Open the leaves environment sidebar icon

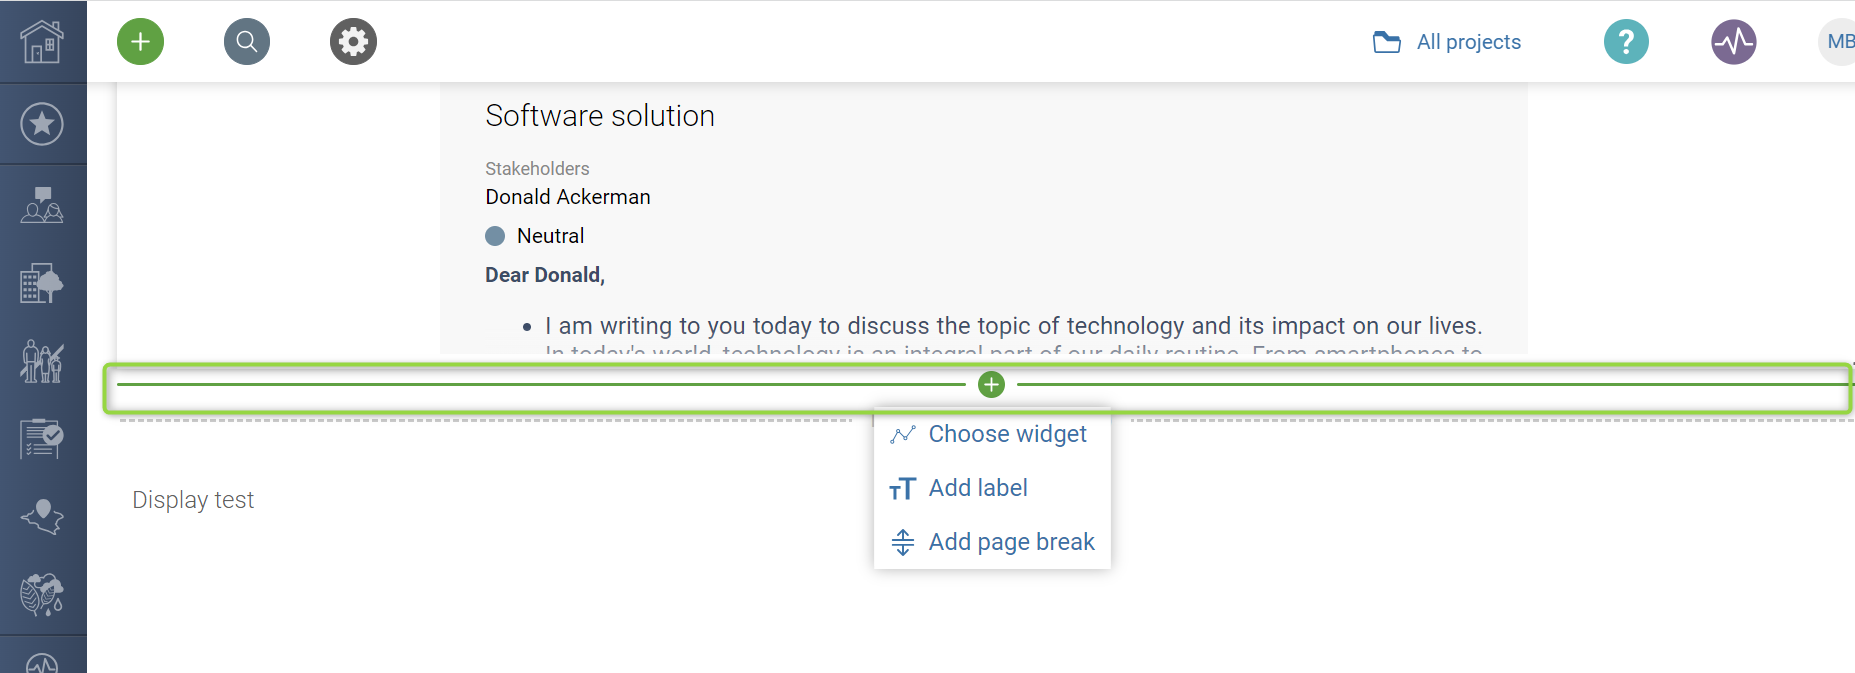[42, 595]
